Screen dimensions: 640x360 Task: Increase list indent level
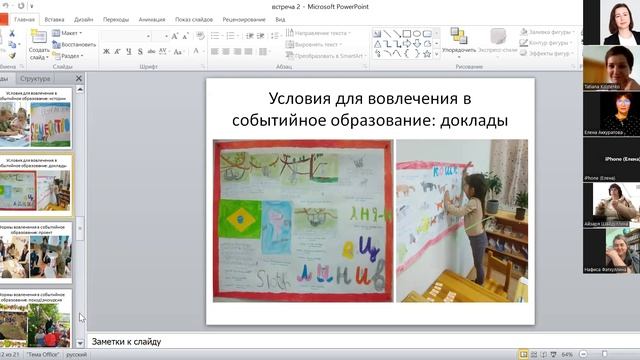tap(261, 36)
